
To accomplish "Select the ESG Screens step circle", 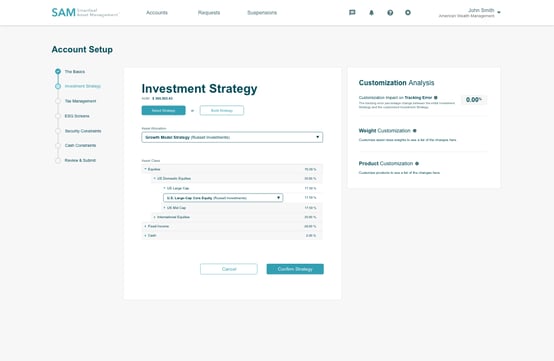I will pos(58,116).
